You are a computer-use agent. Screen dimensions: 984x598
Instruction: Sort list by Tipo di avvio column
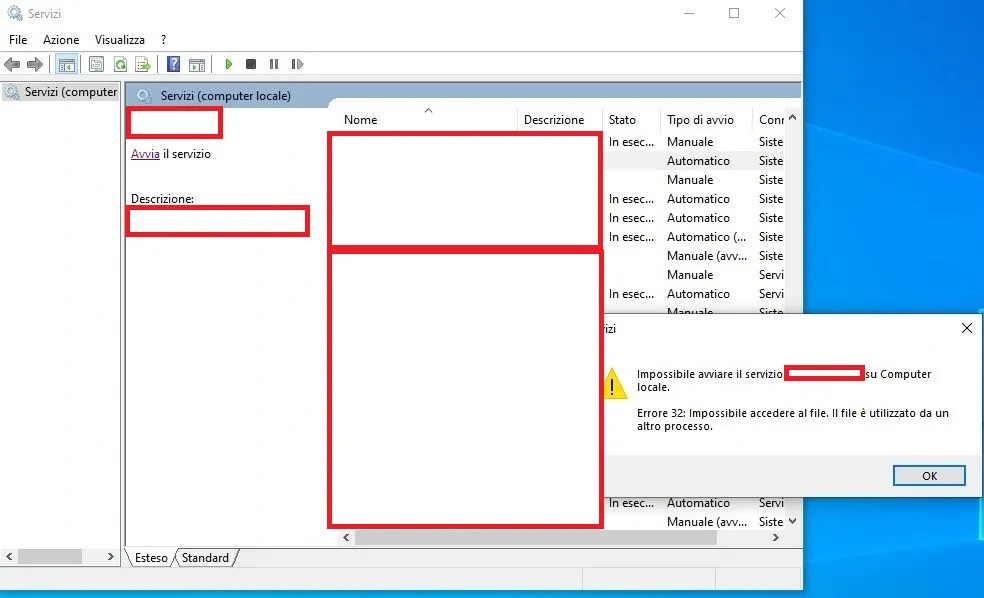coord(700,120)
